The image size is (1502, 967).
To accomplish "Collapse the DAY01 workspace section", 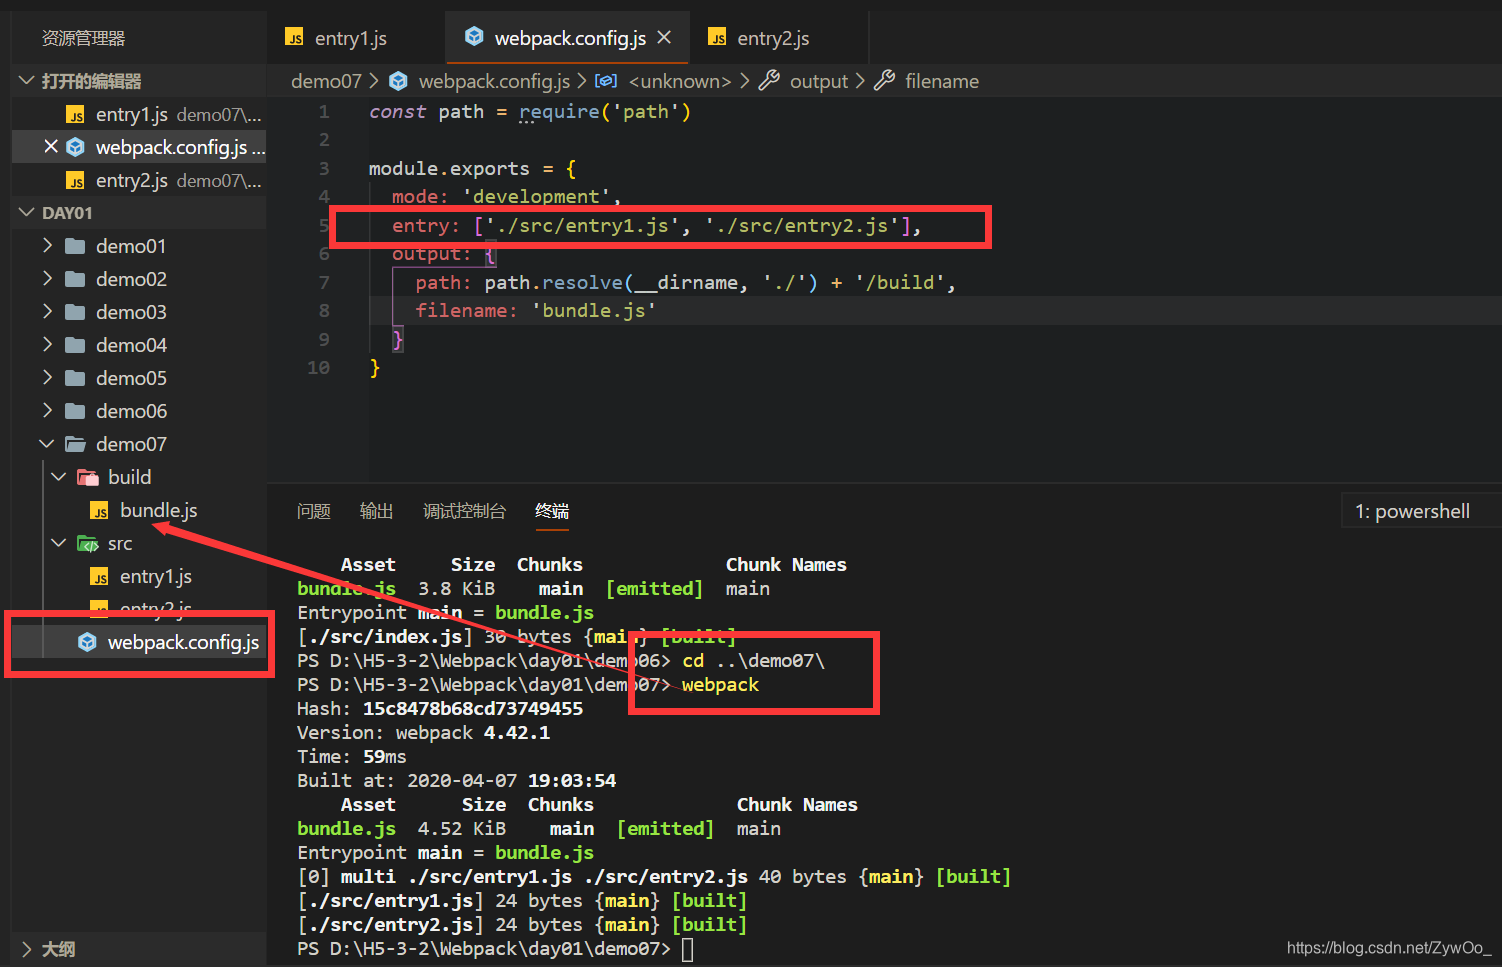I will tap(27, 213).
